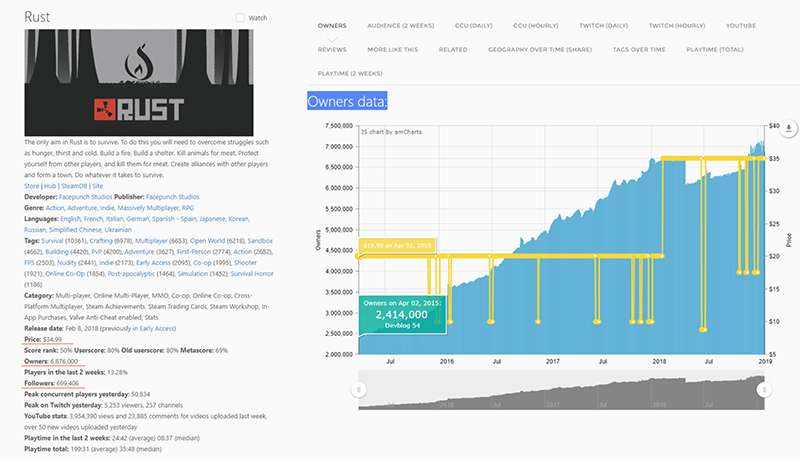This screenshot has height=462, width=800.
Task: Select the Related tab
Action: [453, 49]
